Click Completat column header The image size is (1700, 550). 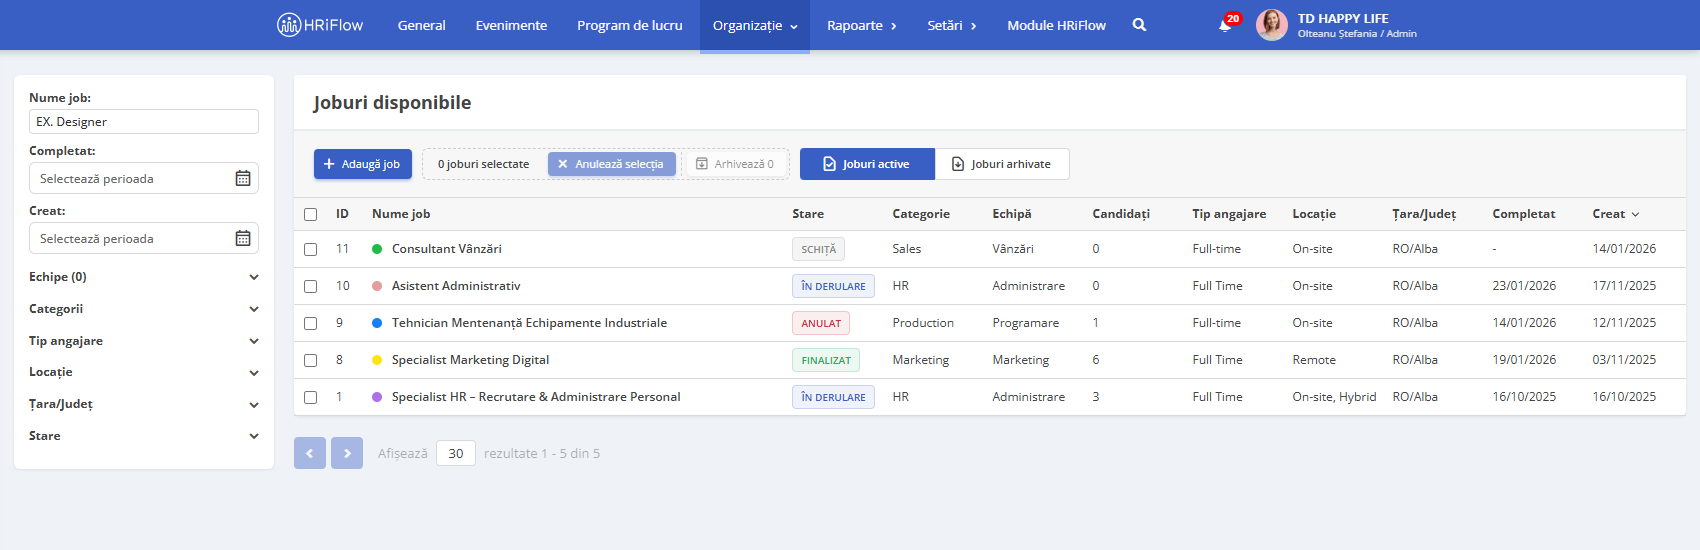click(1524, 214)
